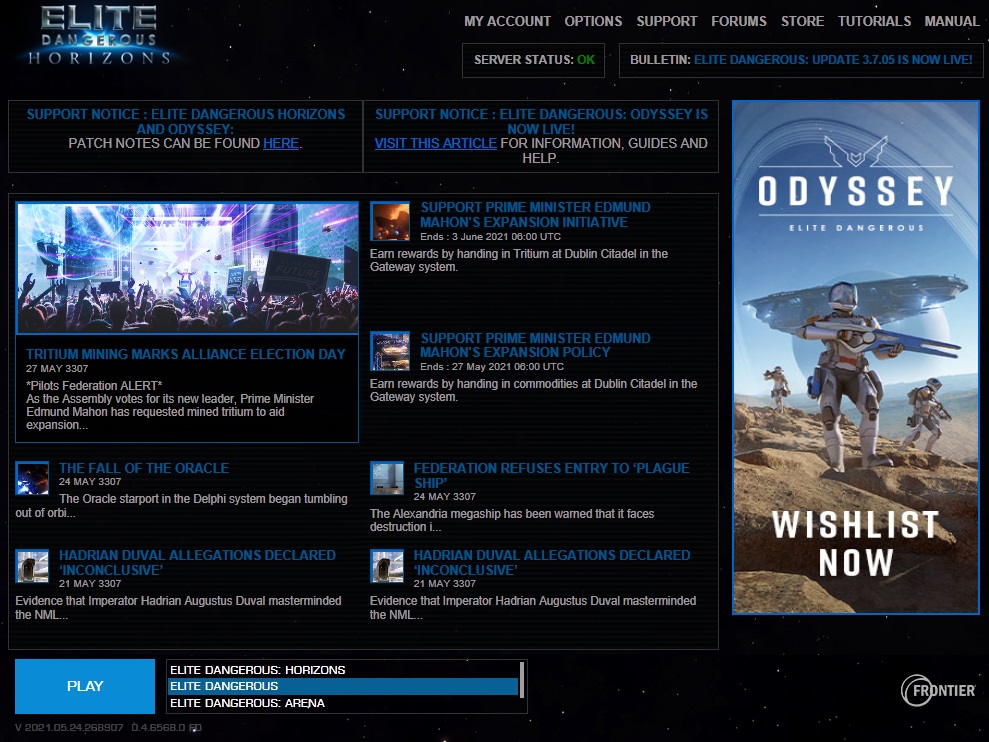
Task: Open the Manual menu item
Action: (x=952, y=21)
